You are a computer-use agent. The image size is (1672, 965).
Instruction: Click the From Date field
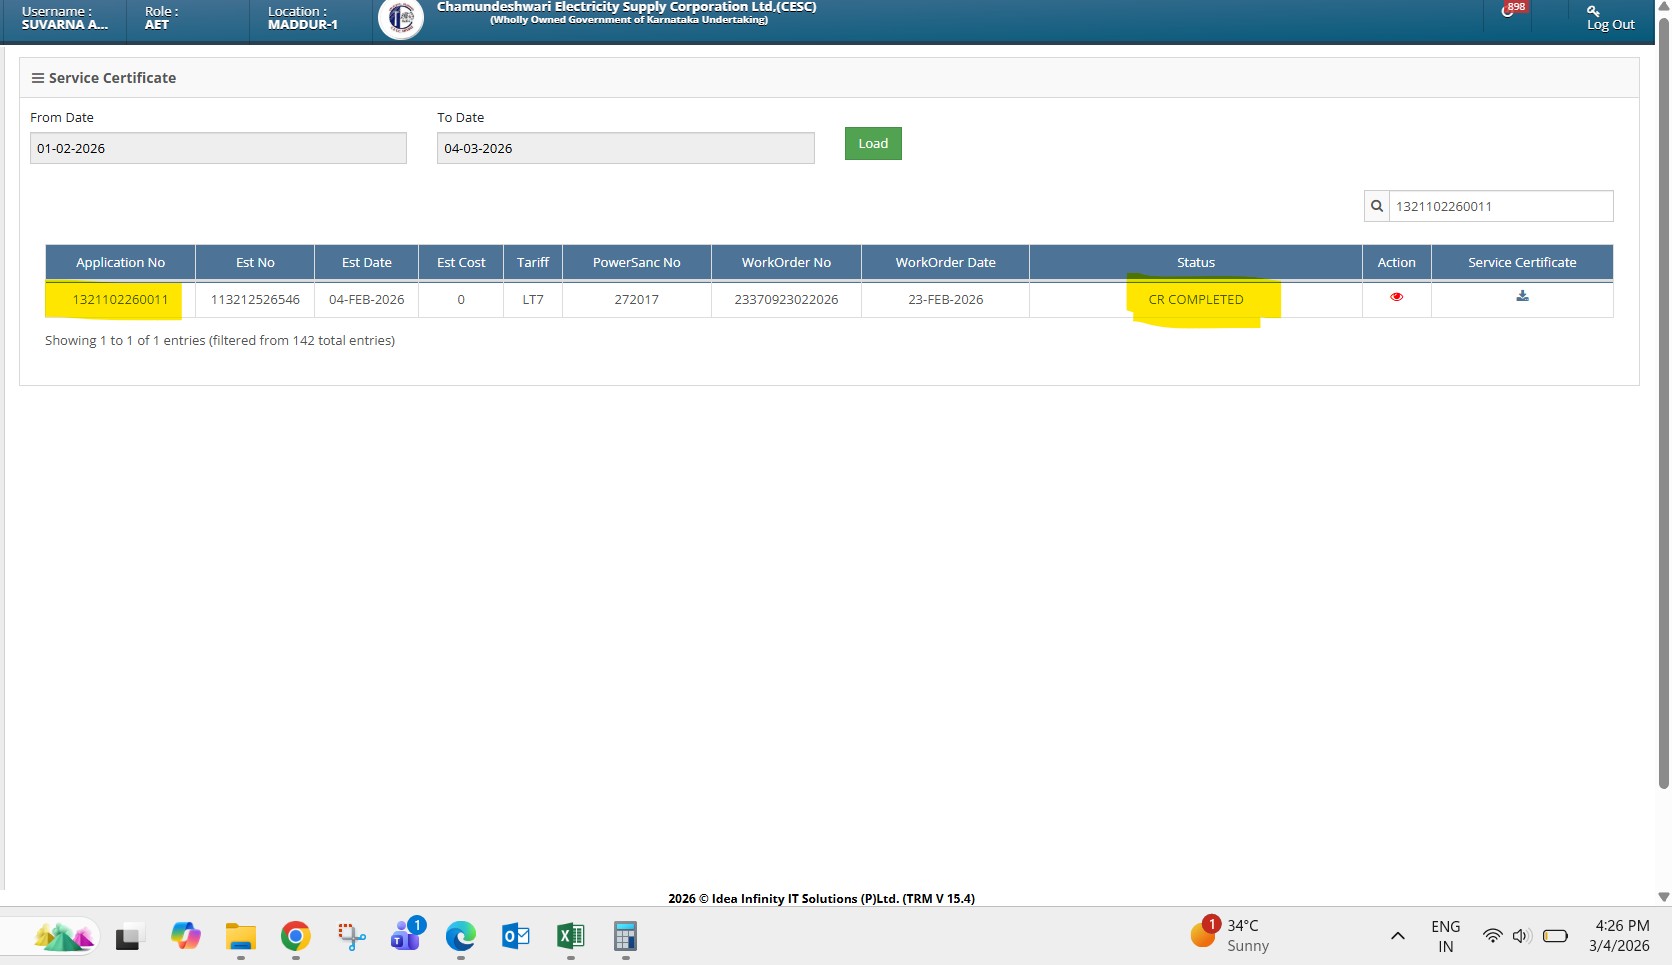point(218,148)
